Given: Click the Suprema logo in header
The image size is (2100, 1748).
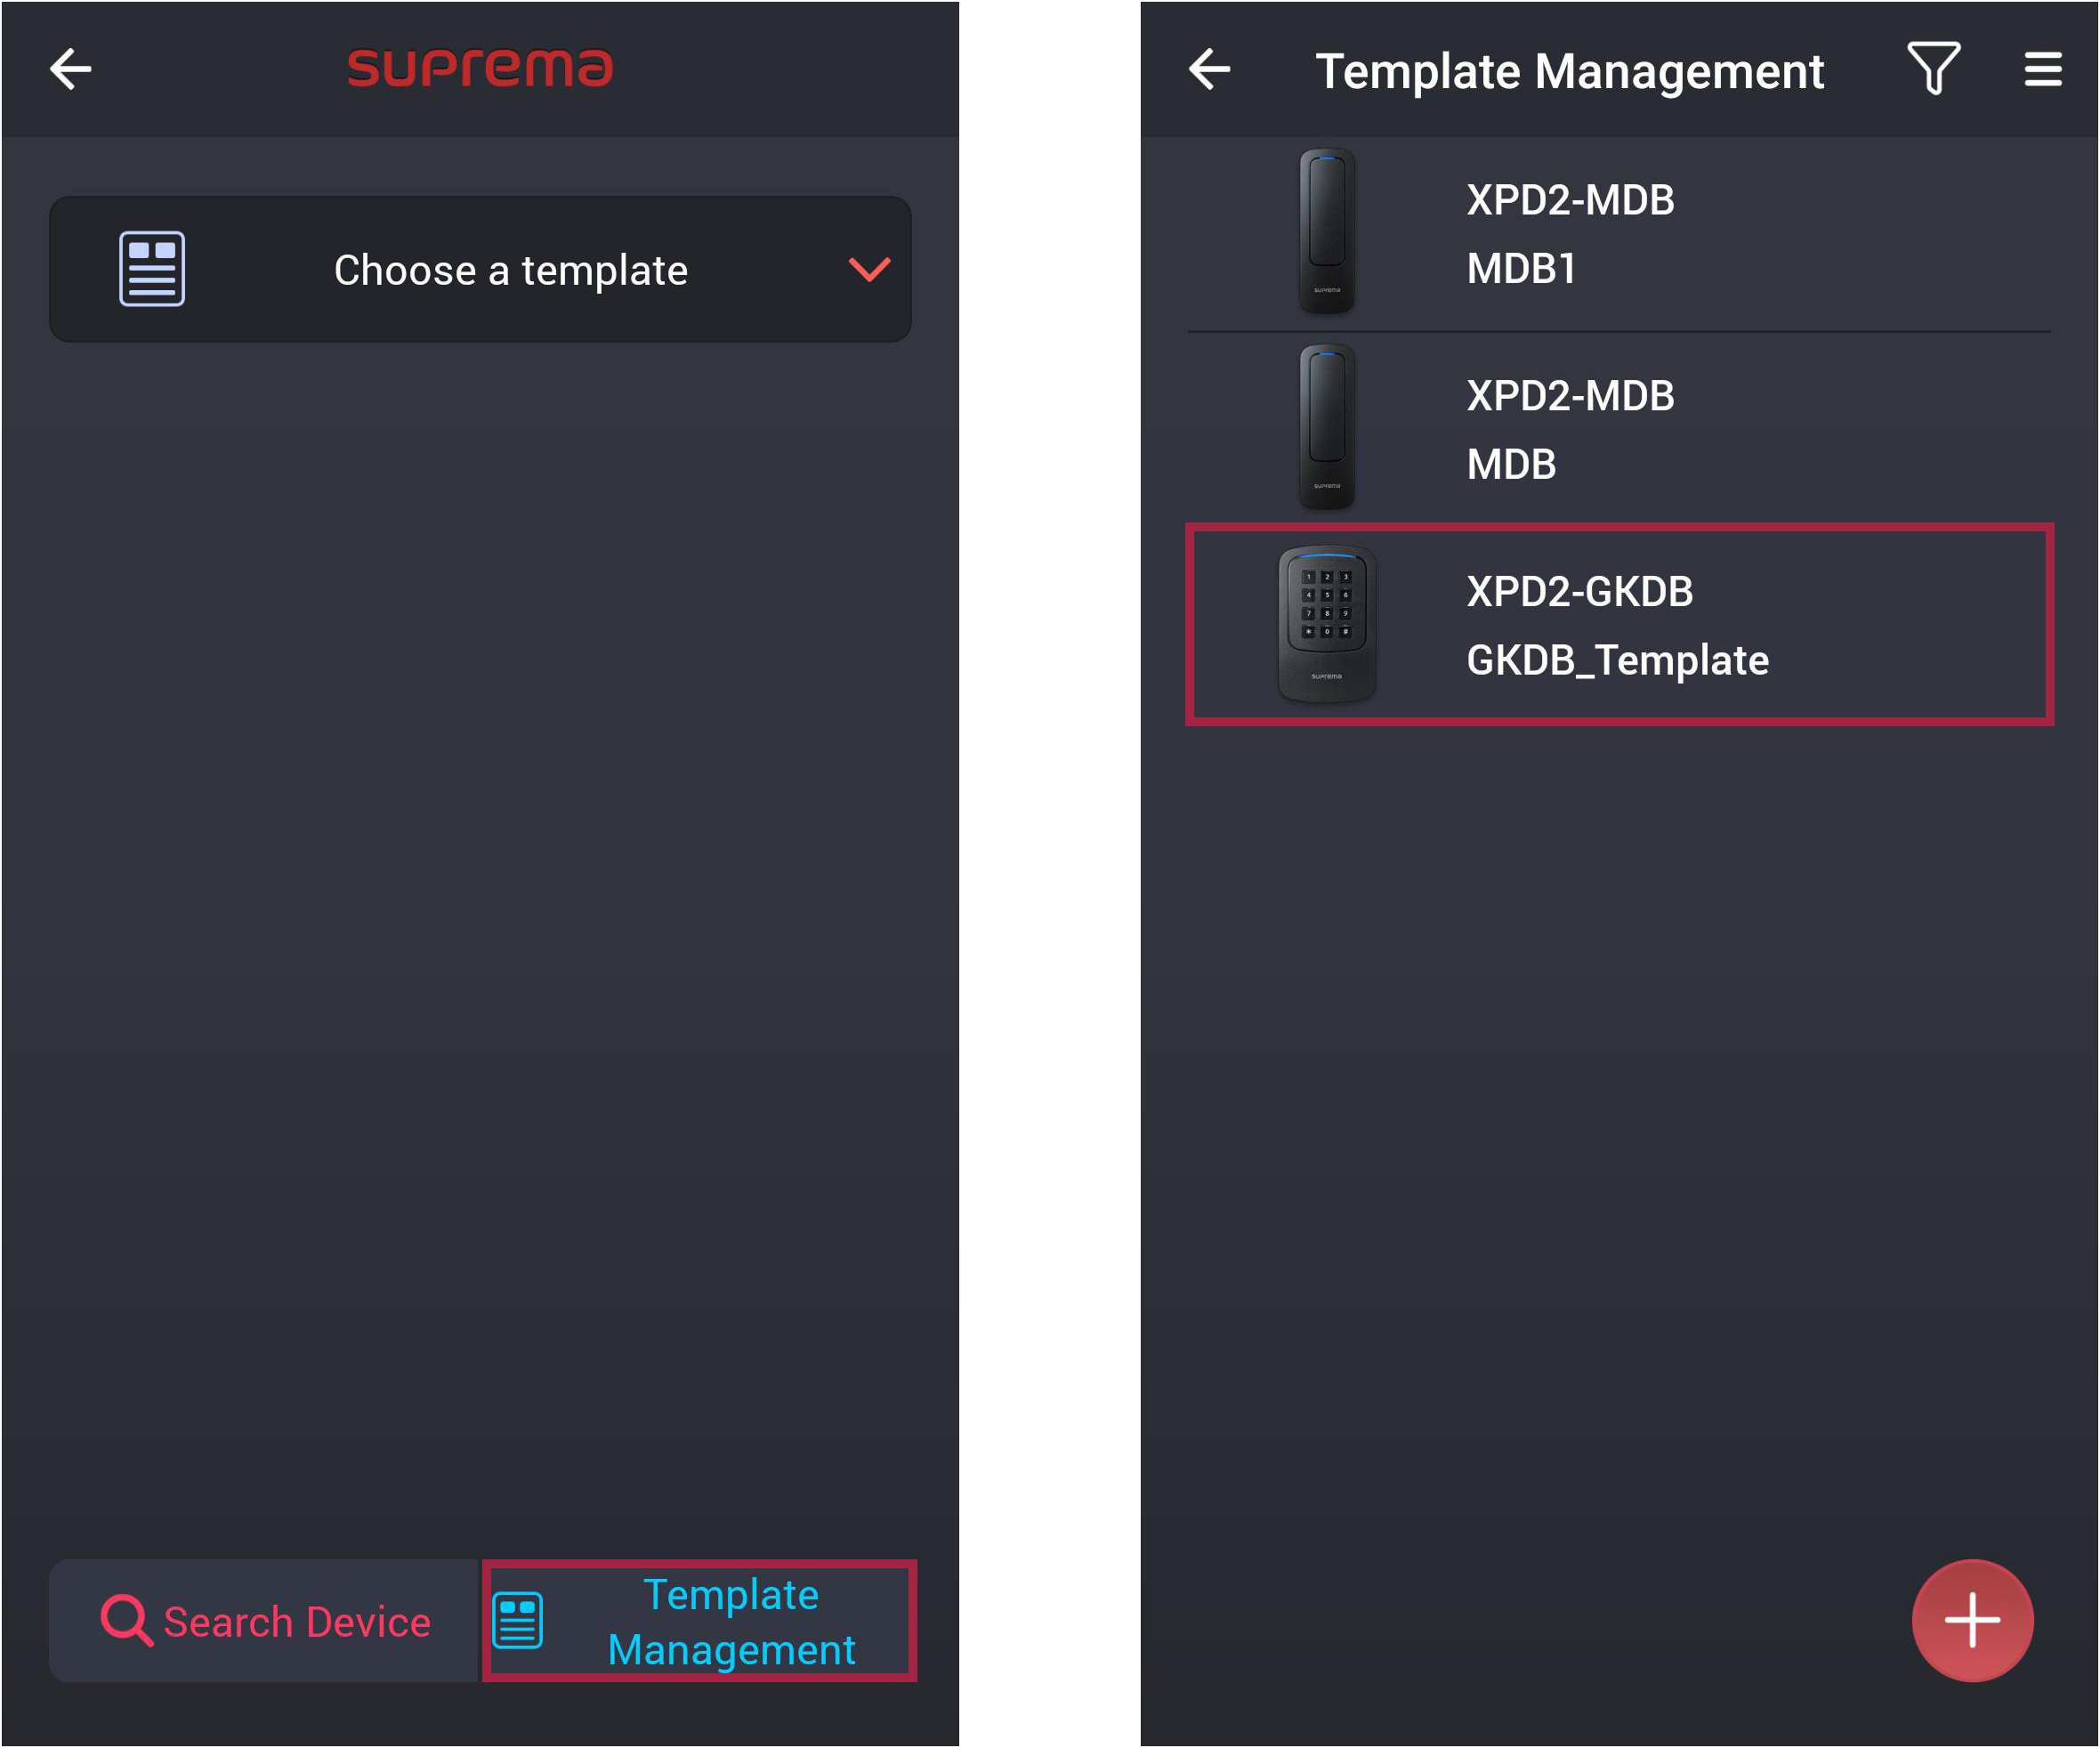Looking at the screenshot, I should click(x=480, y=68).
